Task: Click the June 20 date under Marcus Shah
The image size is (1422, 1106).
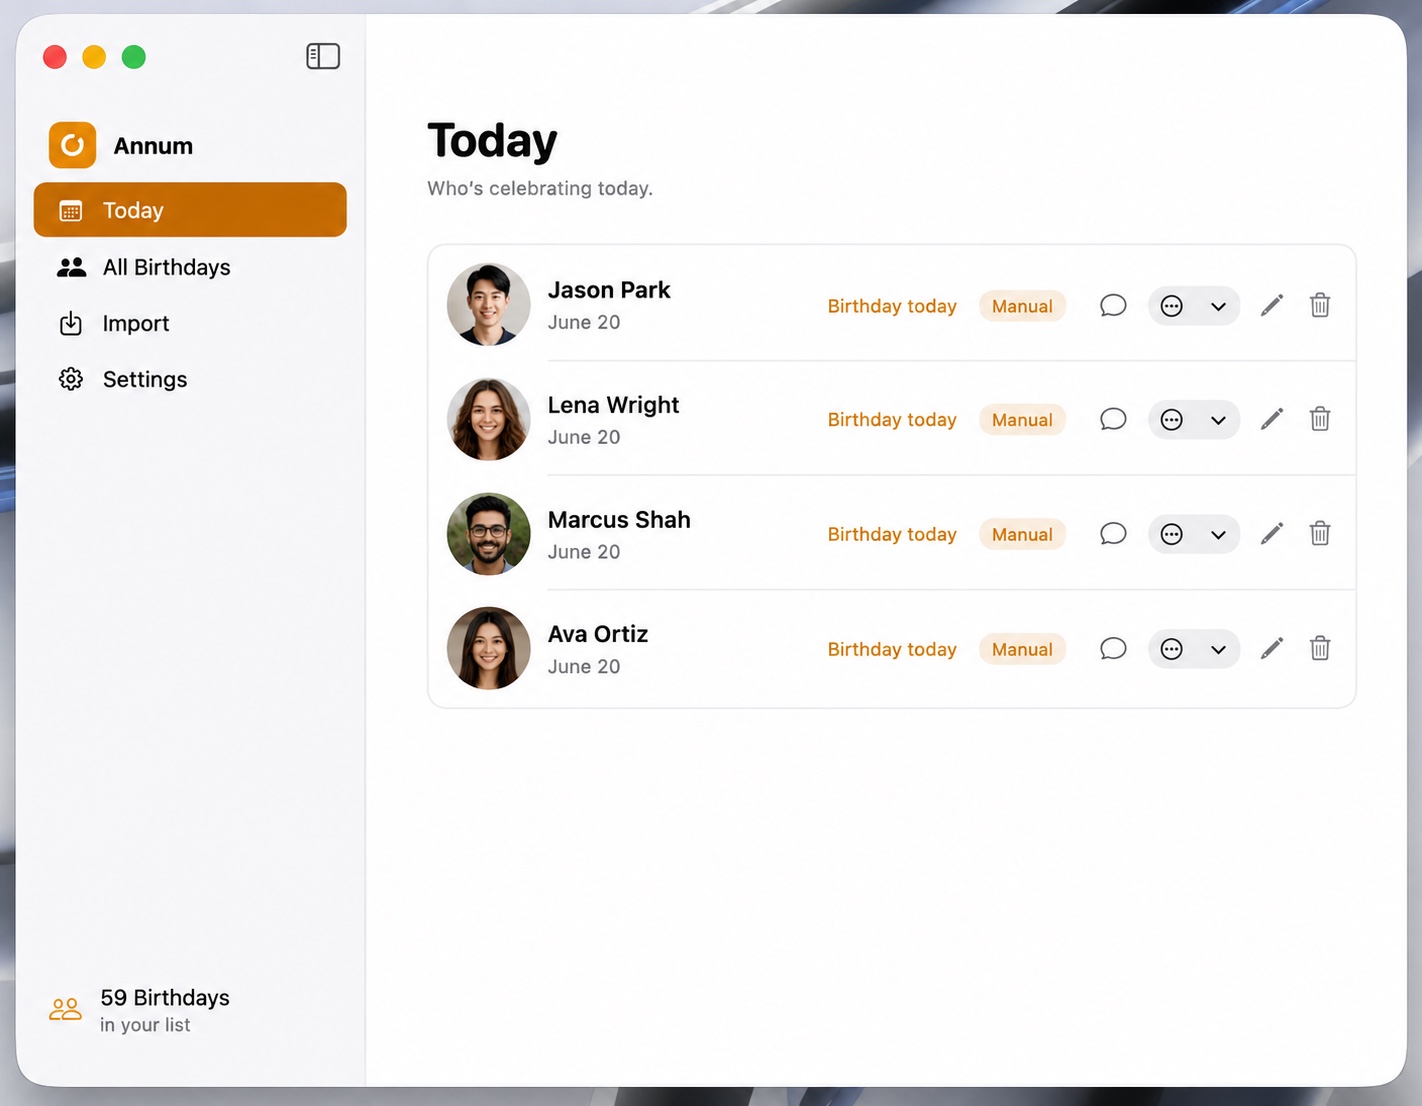Action: click(x=584, y=552)
